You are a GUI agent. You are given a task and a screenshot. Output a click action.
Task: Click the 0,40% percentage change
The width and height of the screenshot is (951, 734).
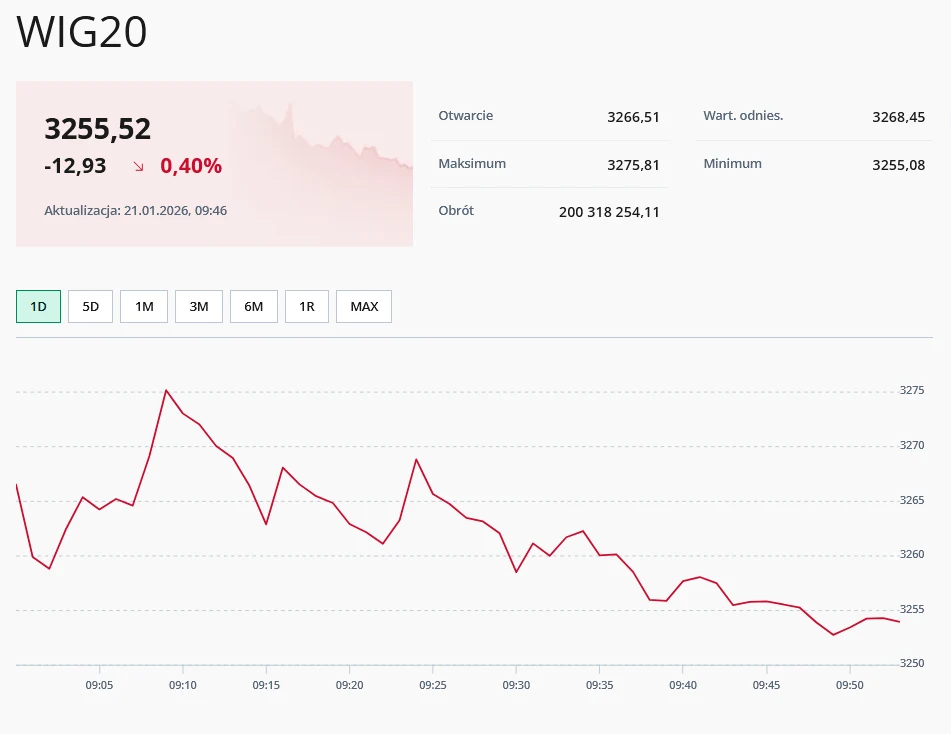click(191, 166)
